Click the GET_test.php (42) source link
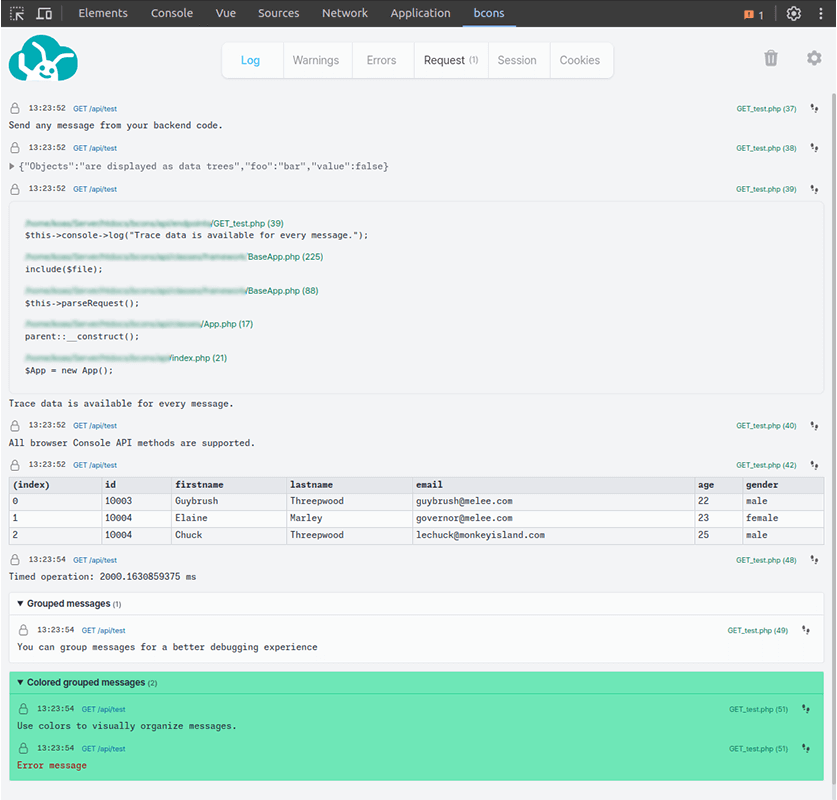Screen dimensions: 837x800 [x=766, y=465]
